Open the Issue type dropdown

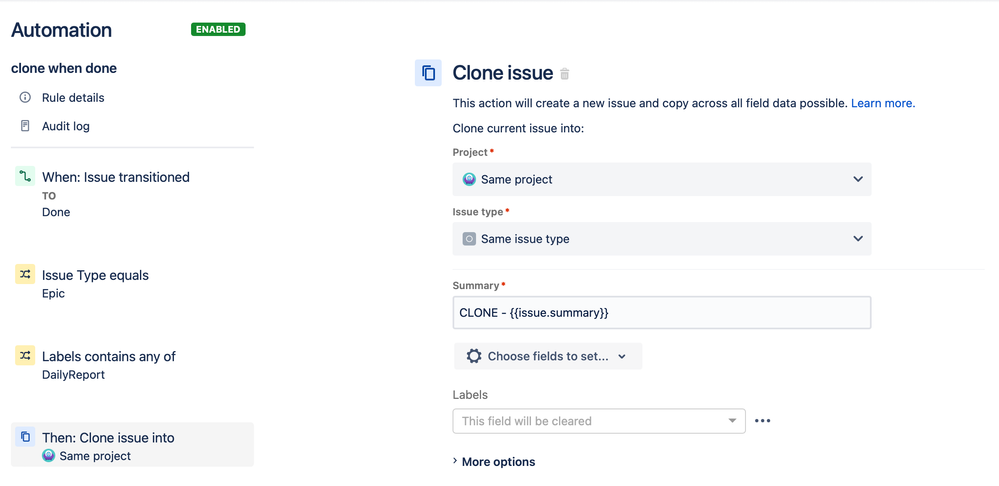661,239
